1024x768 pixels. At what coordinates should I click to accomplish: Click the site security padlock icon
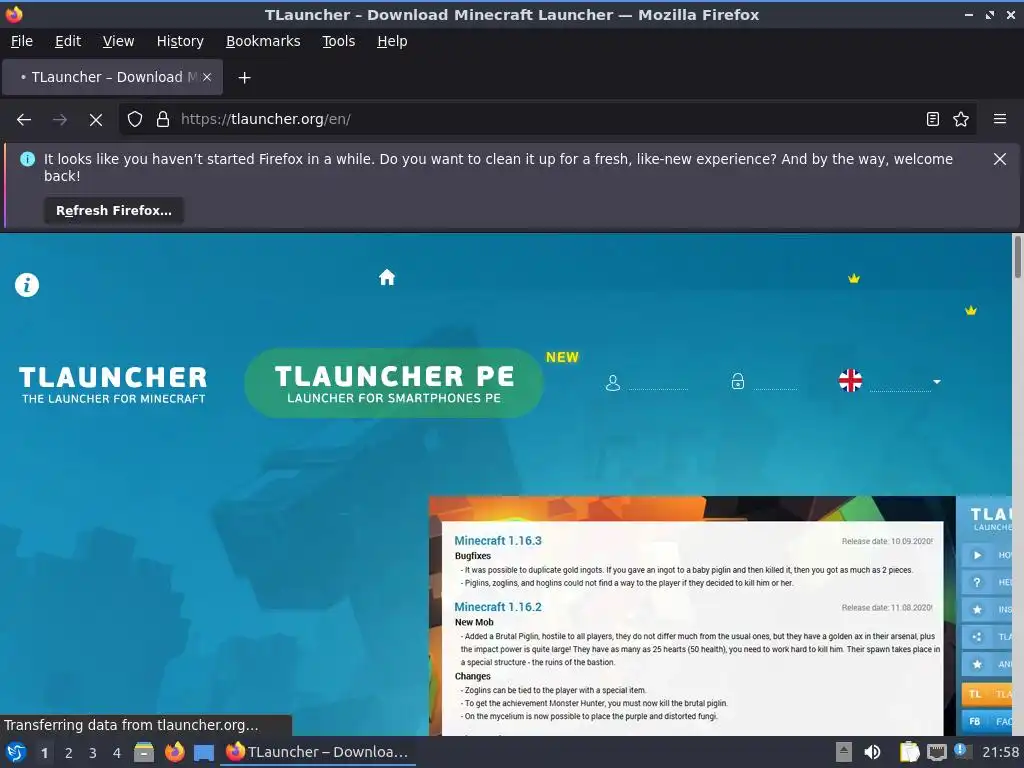pyautogui.click(x=163, y=120)
